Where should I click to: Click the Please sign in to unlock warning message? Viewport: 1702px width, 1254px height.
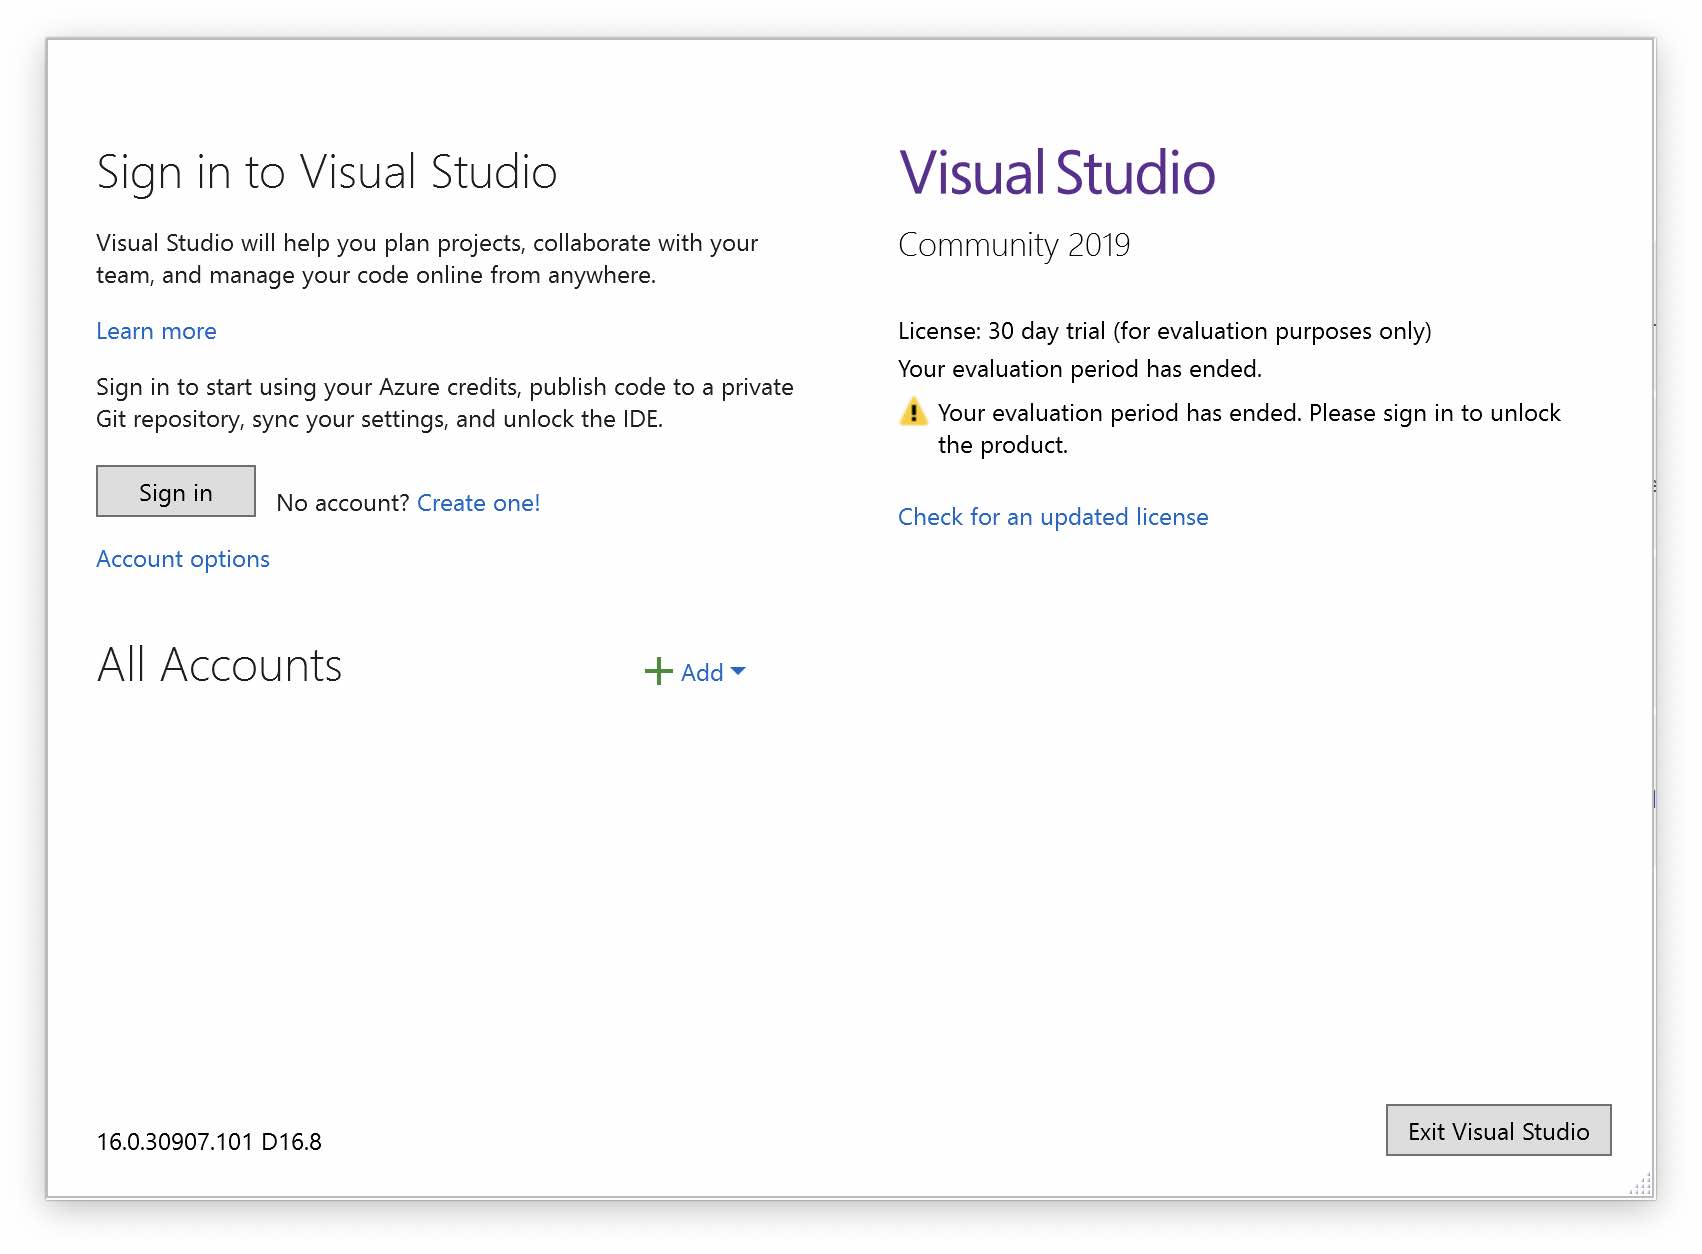pyautogui.click(x=1248, y=428)
